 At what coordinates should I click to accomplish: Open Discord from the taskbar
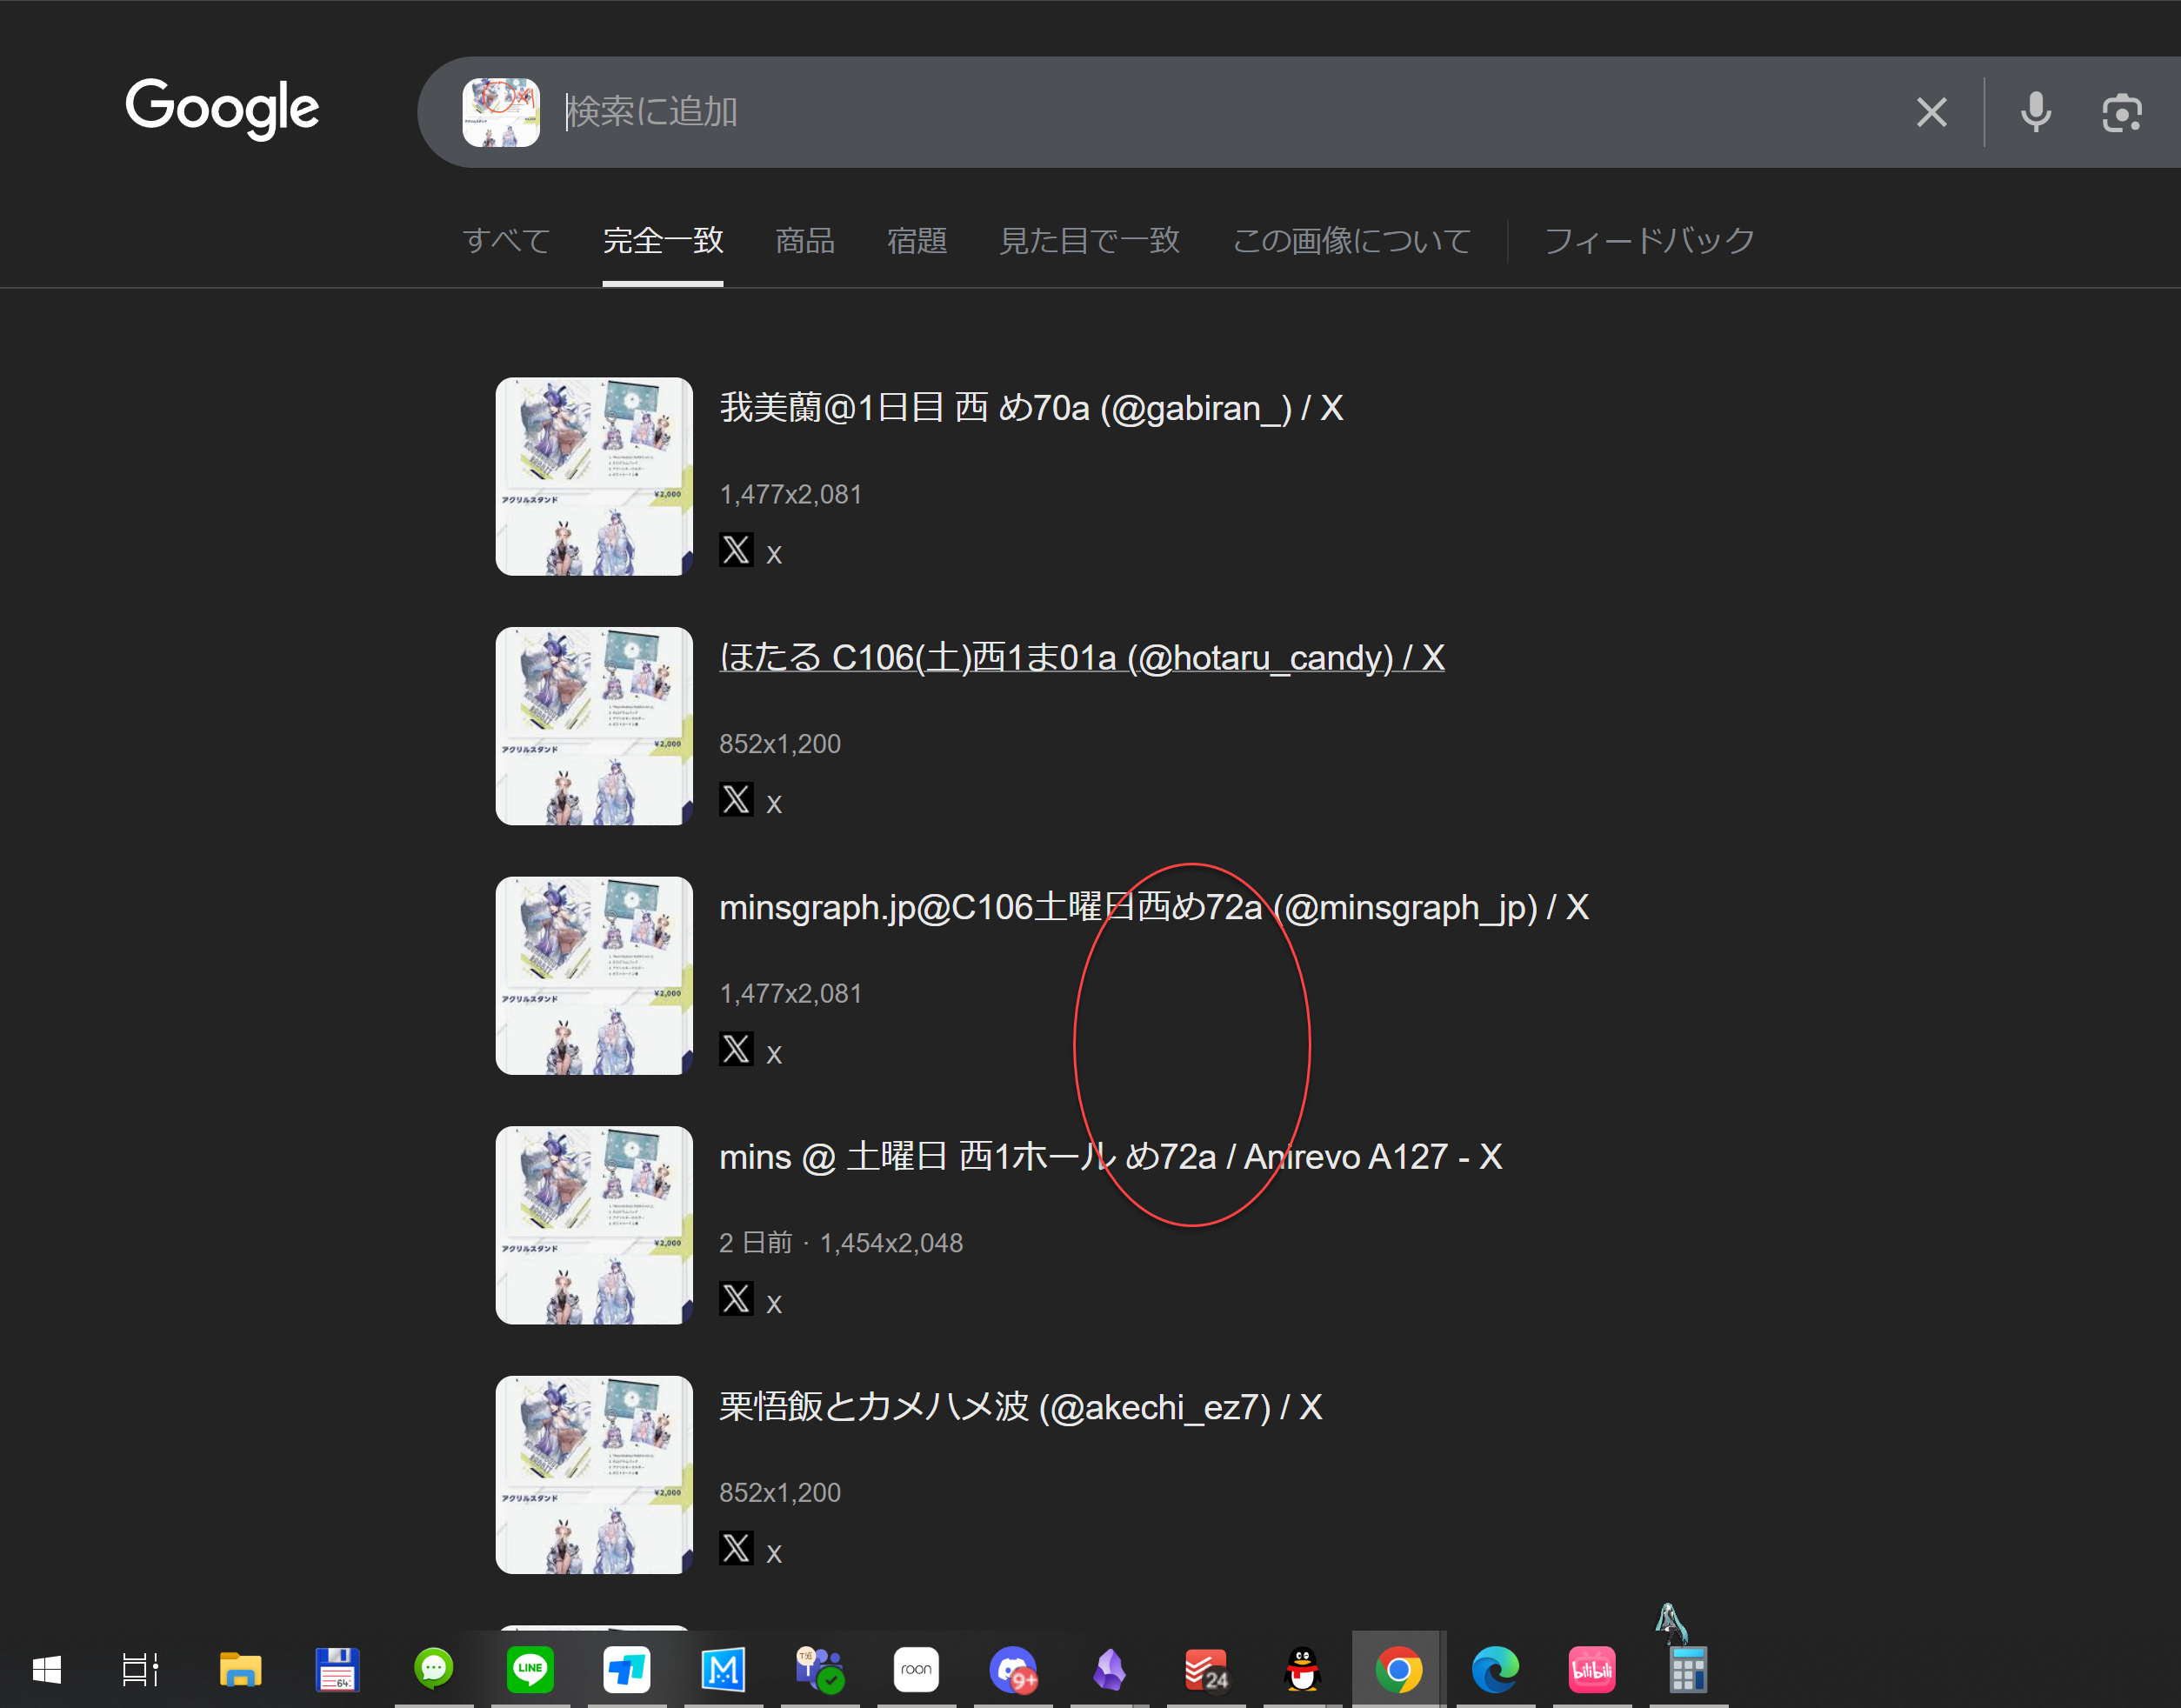pos(1013,1667)
